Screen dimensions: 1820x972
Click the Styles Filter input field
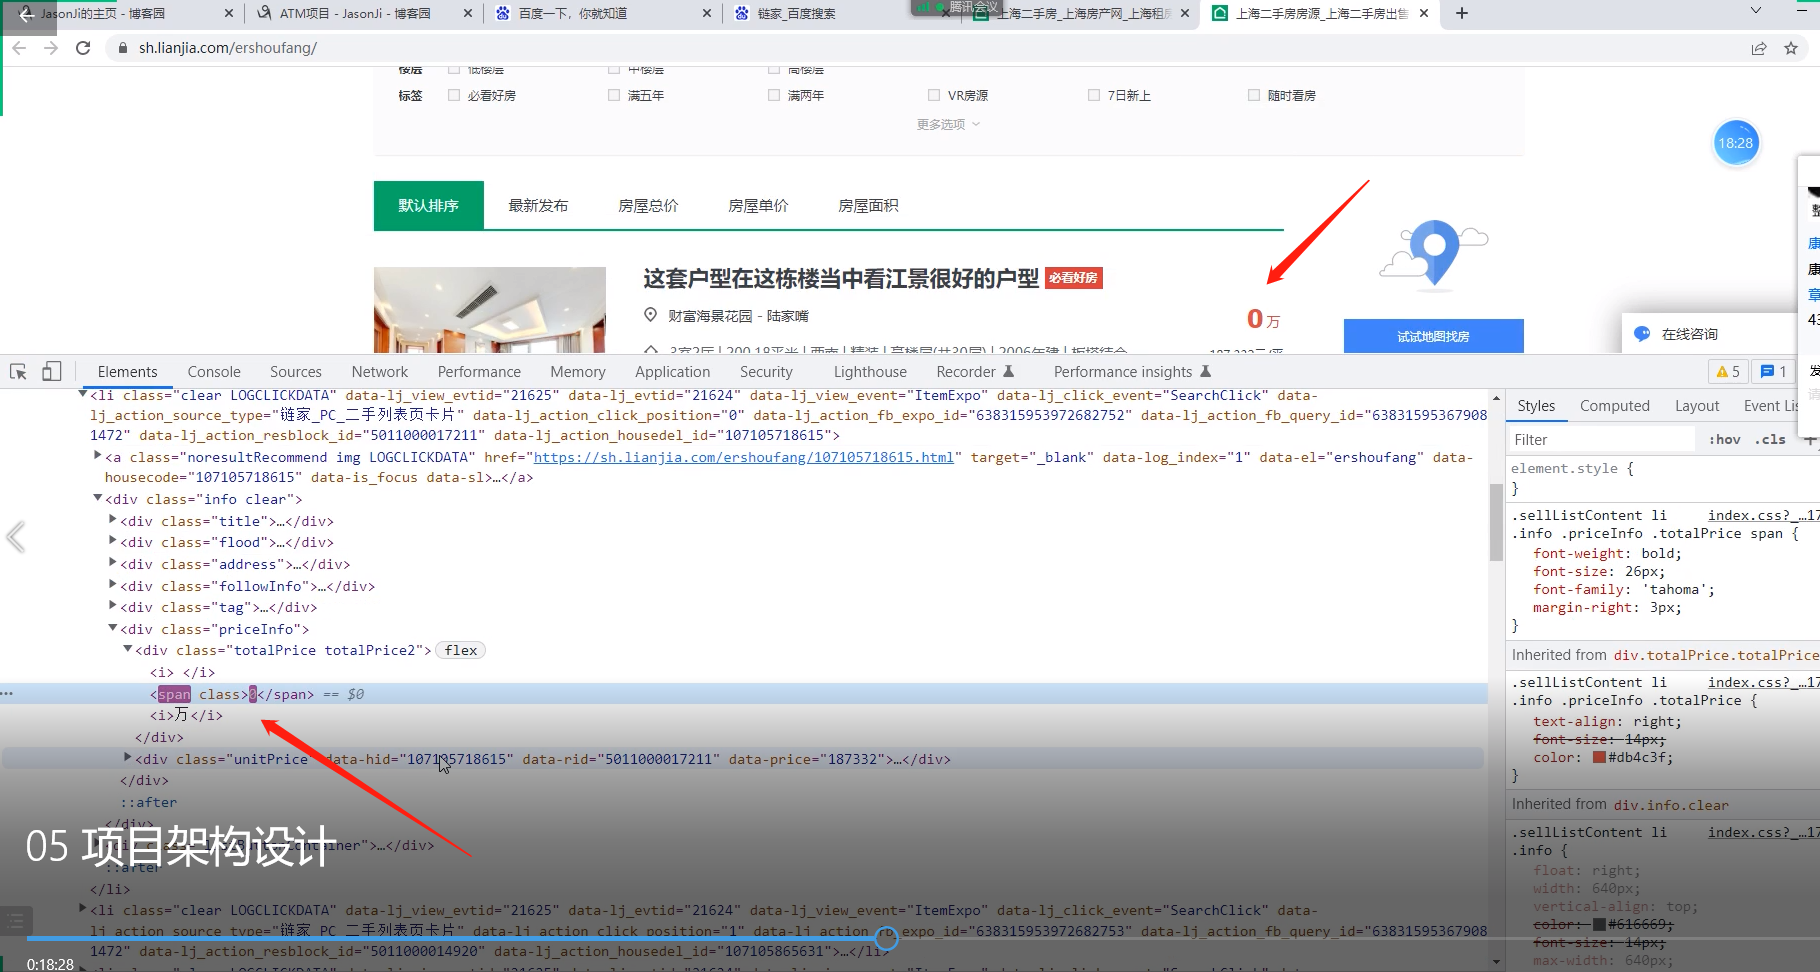click(1601, 439)
